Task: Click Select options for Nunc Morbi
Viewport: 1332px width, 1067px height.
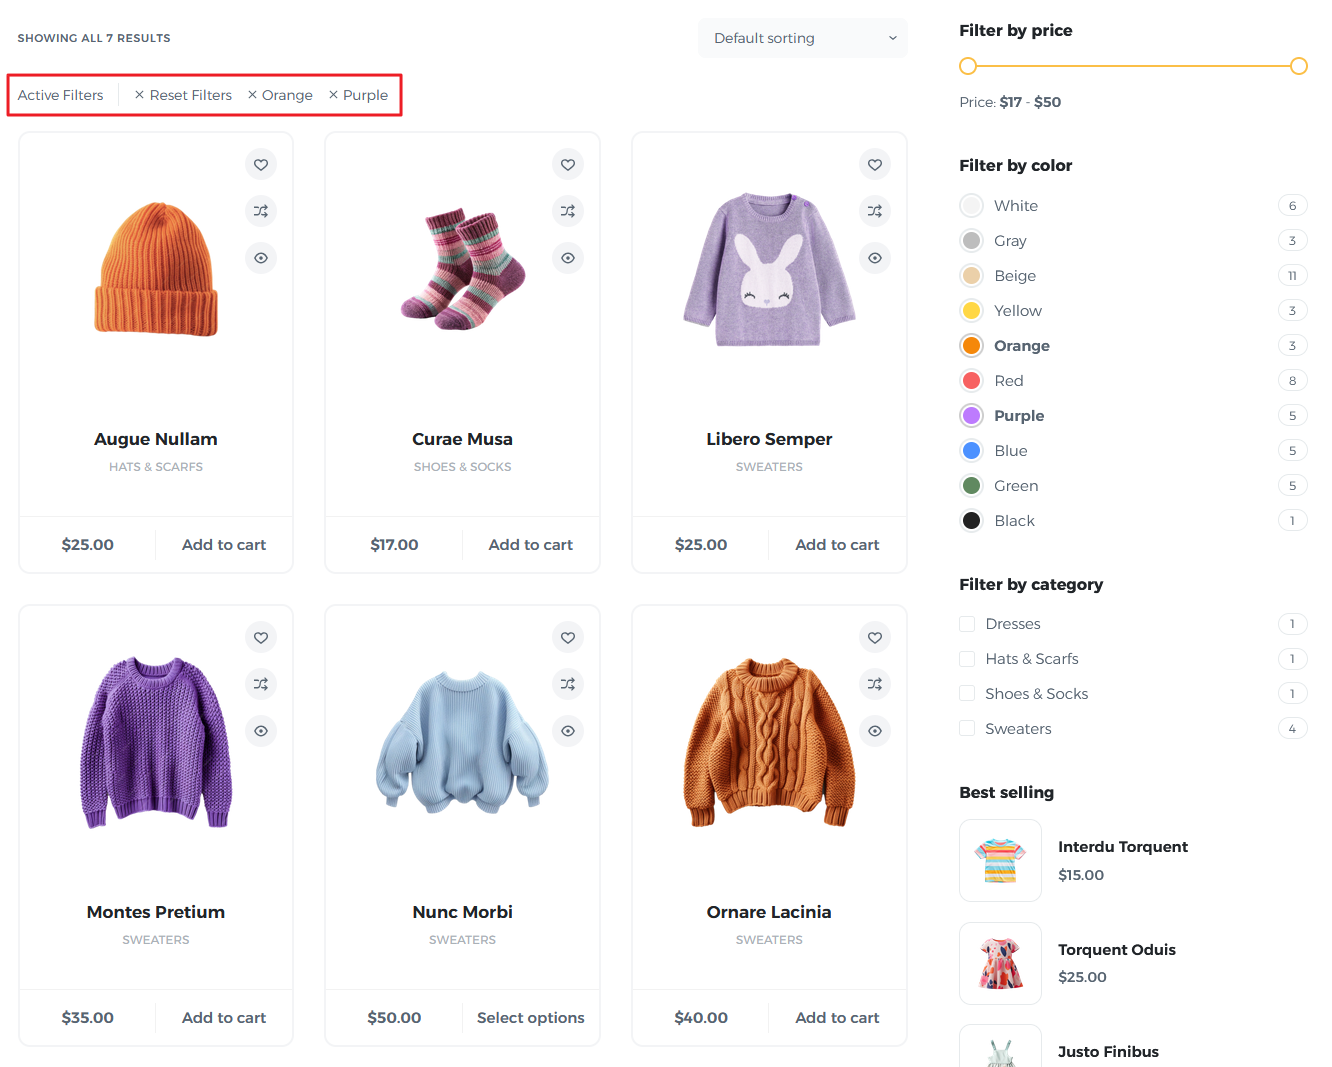Action: coord(531,1017)
